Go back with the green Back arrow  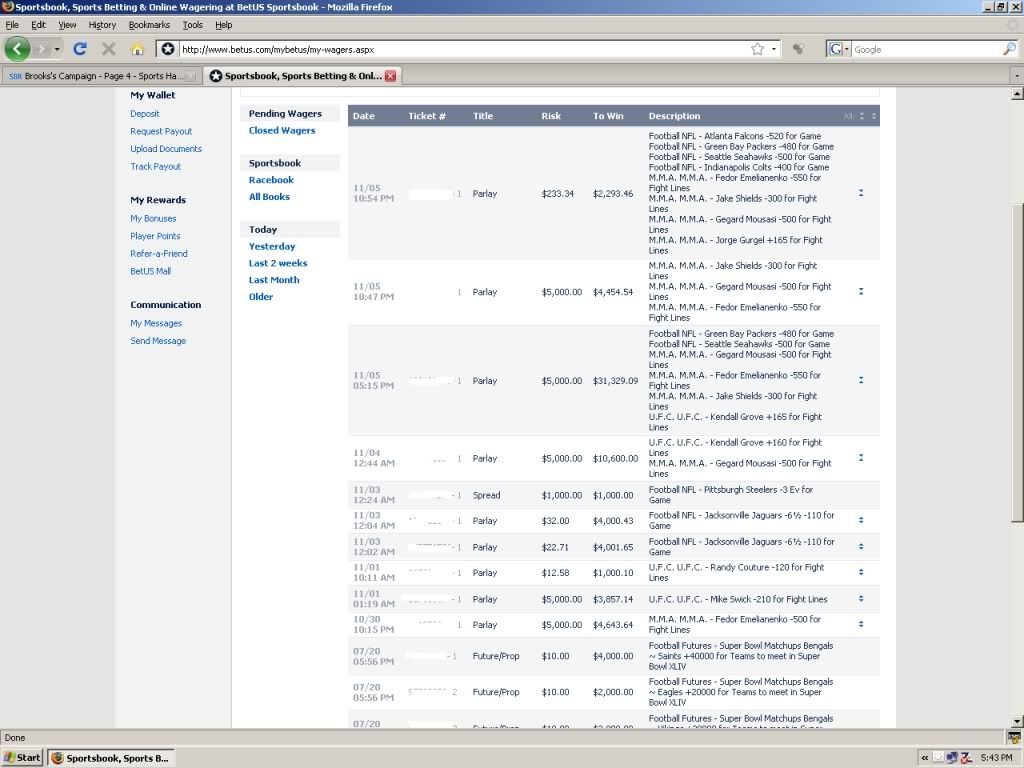[x=17, y=49]
